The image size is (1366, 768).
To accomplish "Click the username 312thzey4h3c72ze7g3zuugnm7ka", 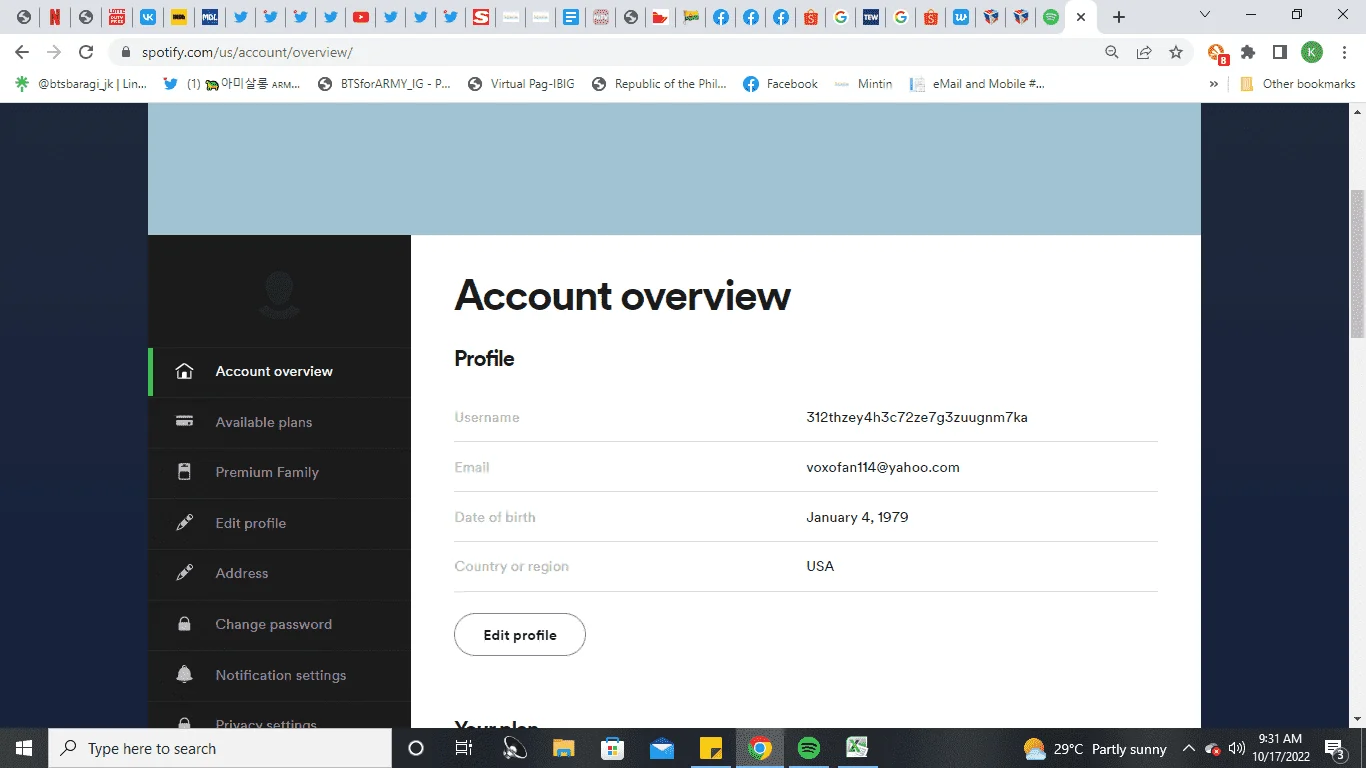I will point(917,417).
